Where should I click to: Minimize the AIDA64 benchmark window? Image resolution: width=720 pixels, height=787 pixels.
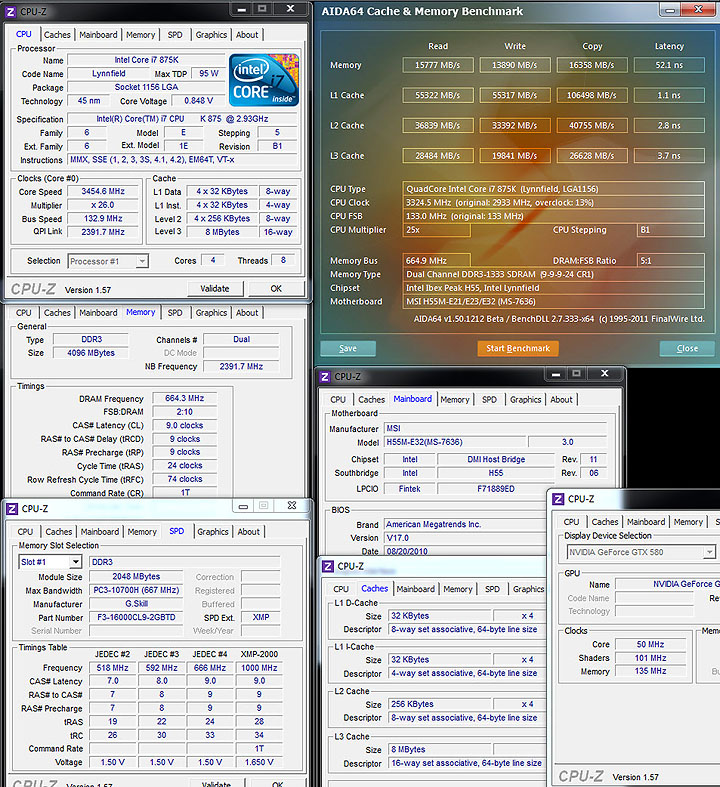coord(670,10)
